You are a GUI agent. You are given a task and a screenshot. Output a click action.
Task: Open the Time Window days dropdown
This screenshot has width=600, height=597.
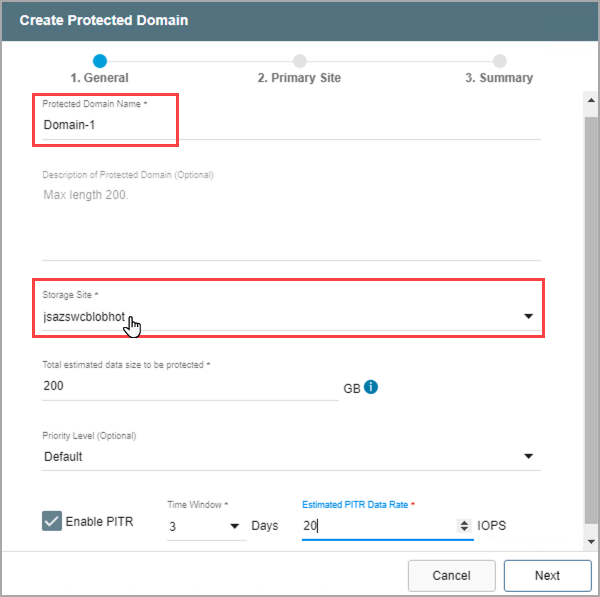pyautogui.click(x=235, y=526)
